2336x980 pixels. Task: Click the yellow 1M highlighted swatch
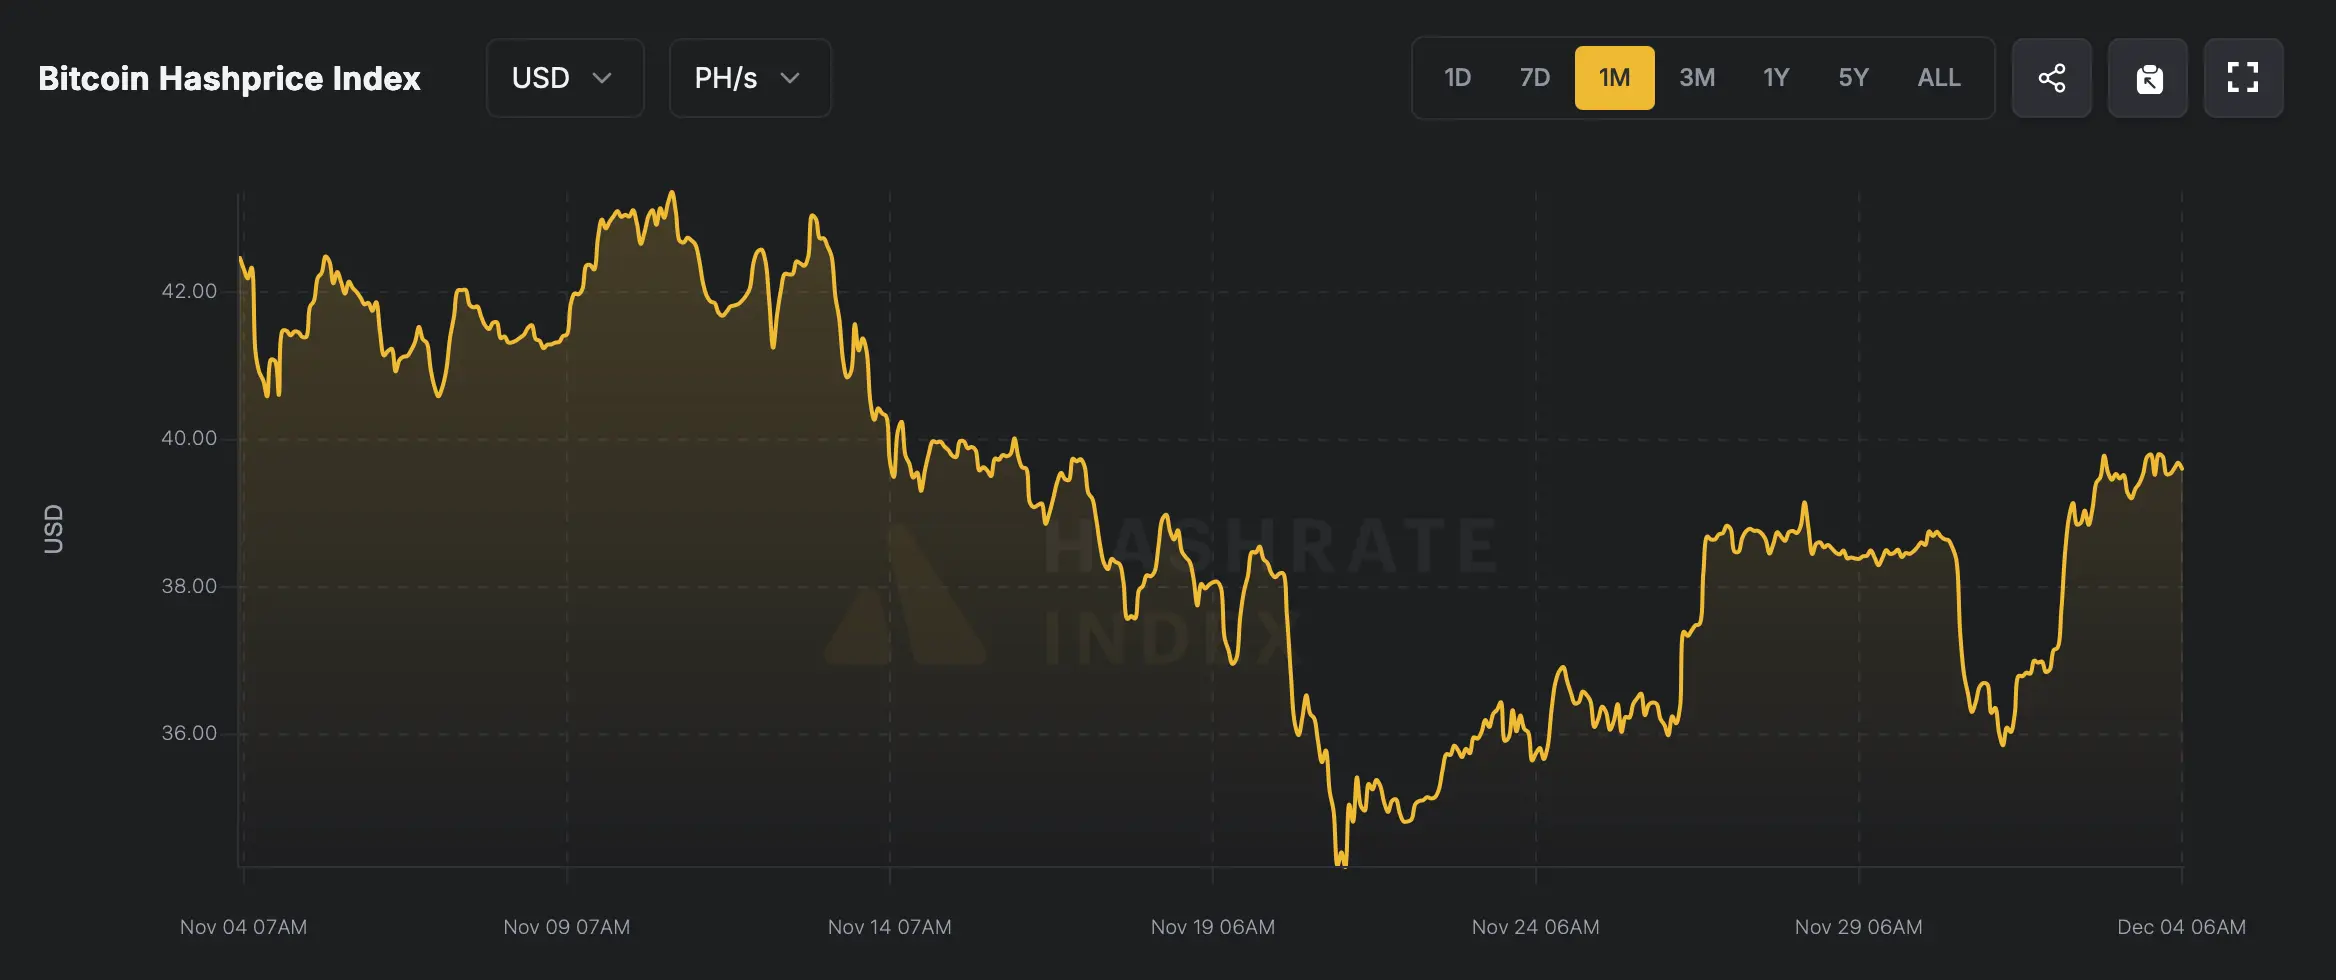pyautogui.click(x=1615, y=77)
